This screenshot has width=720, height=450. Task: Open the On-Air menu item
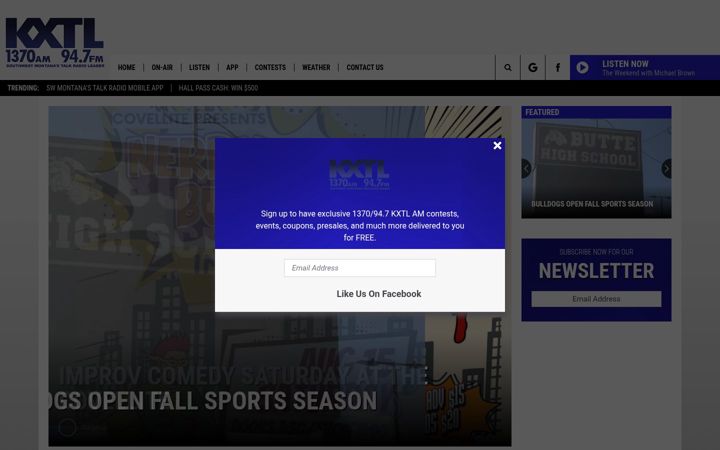tap(162, 68)
